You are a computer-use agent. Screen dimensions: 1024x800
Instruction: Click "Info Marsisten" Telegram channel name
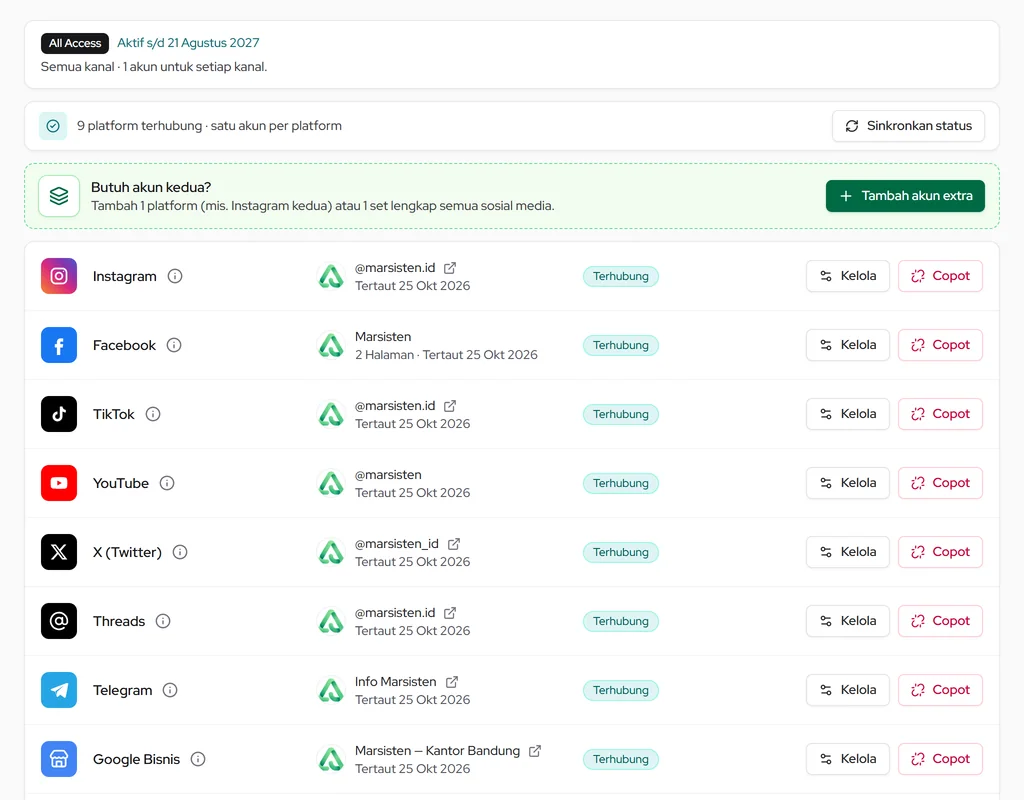click(x=396, y=682)
